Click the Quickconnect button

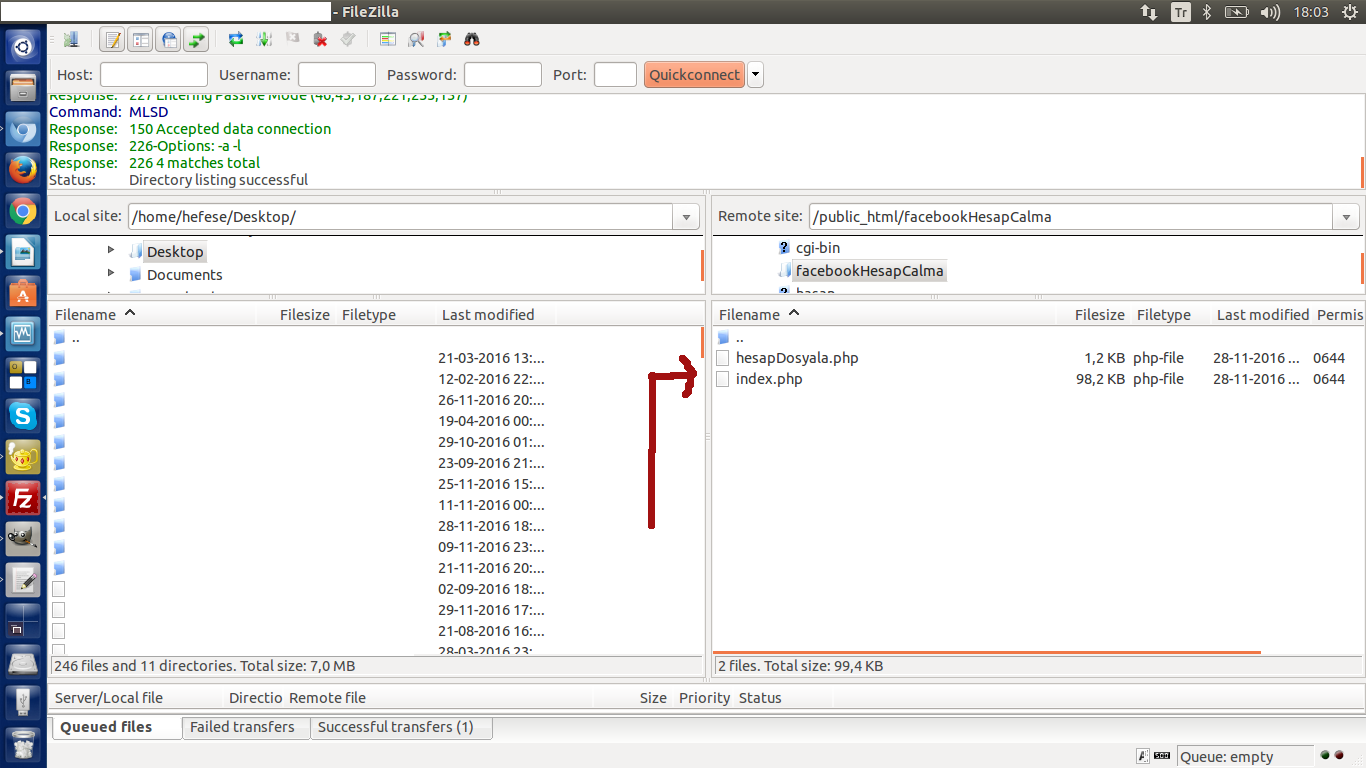coord(694,75)
